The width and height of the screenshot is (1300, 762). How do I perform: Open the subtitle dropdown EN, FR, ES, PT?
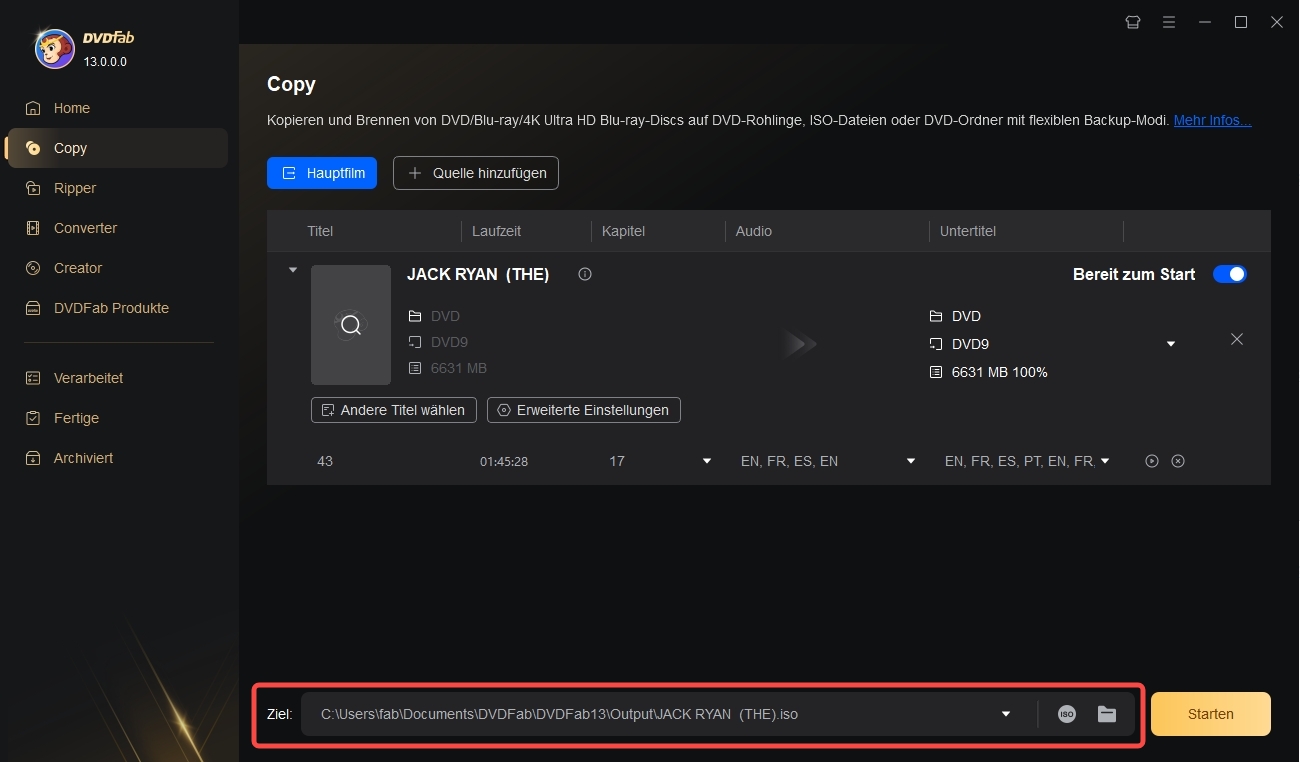click(1105, 461)
